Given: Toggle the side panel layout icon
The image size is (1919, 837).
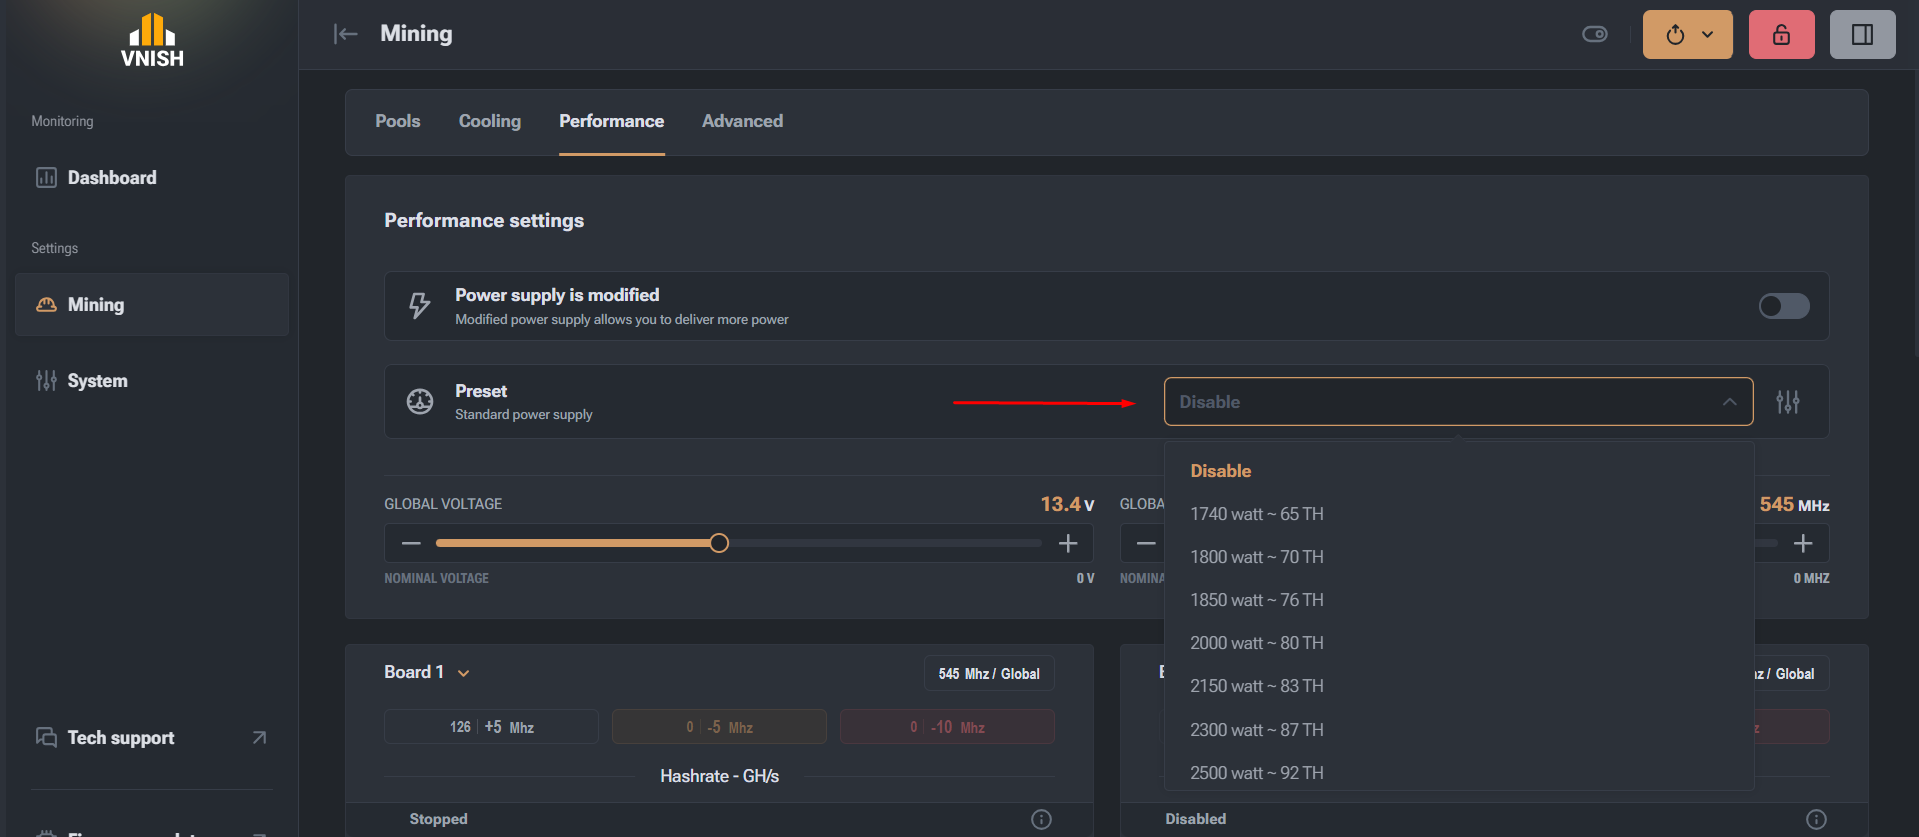Looking at the screenshot, I should (x=1862, y=35).
